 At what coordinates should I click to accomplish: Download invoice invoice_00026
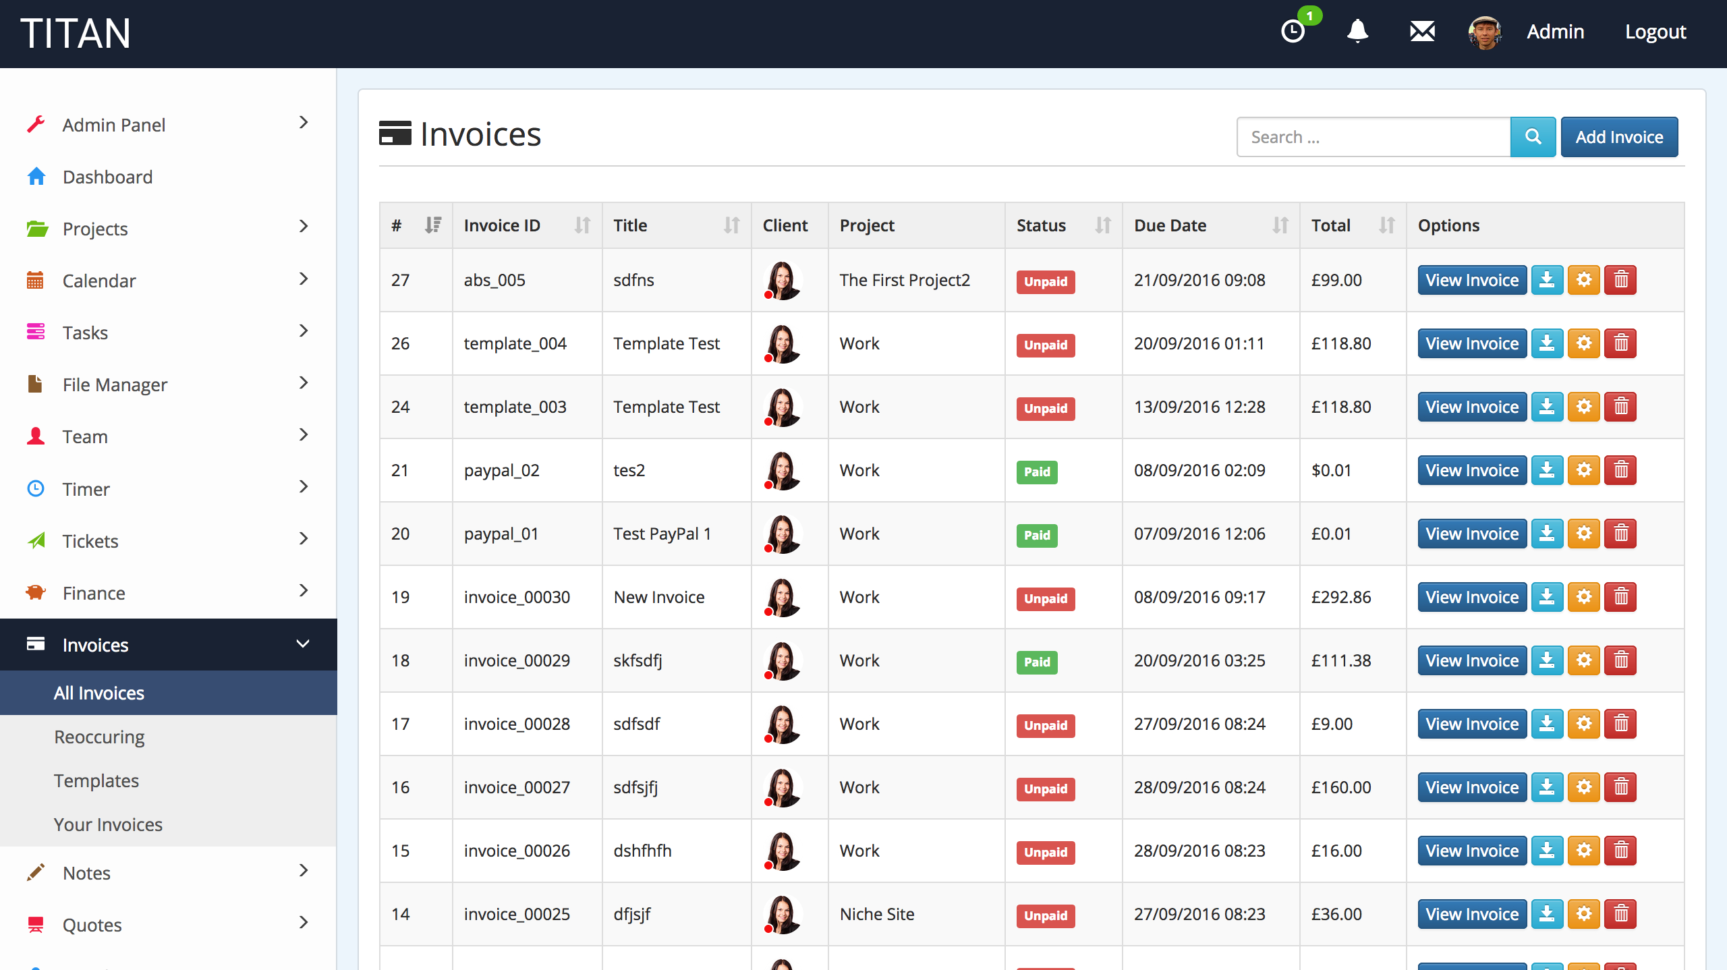click(x=1547, y=851)
